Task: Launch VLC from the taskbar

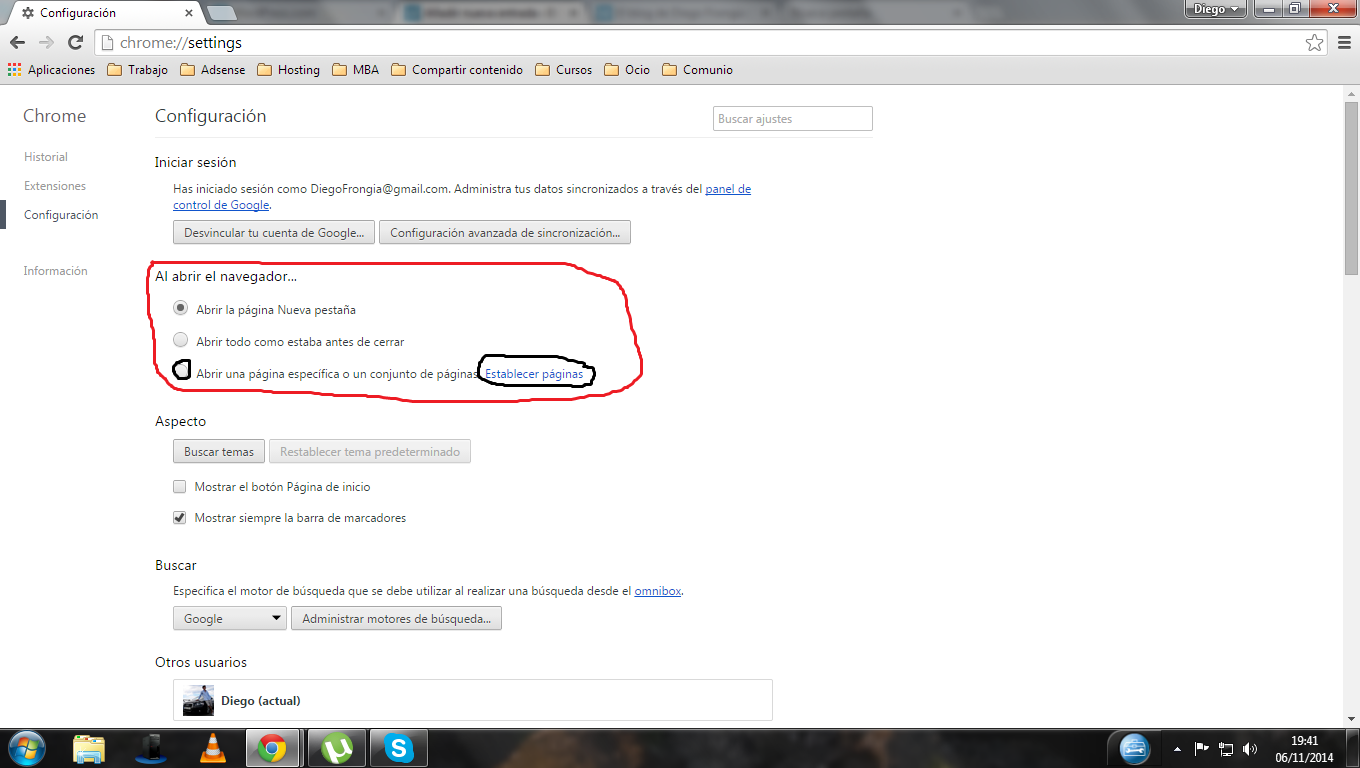Action: tap(213, 748)
